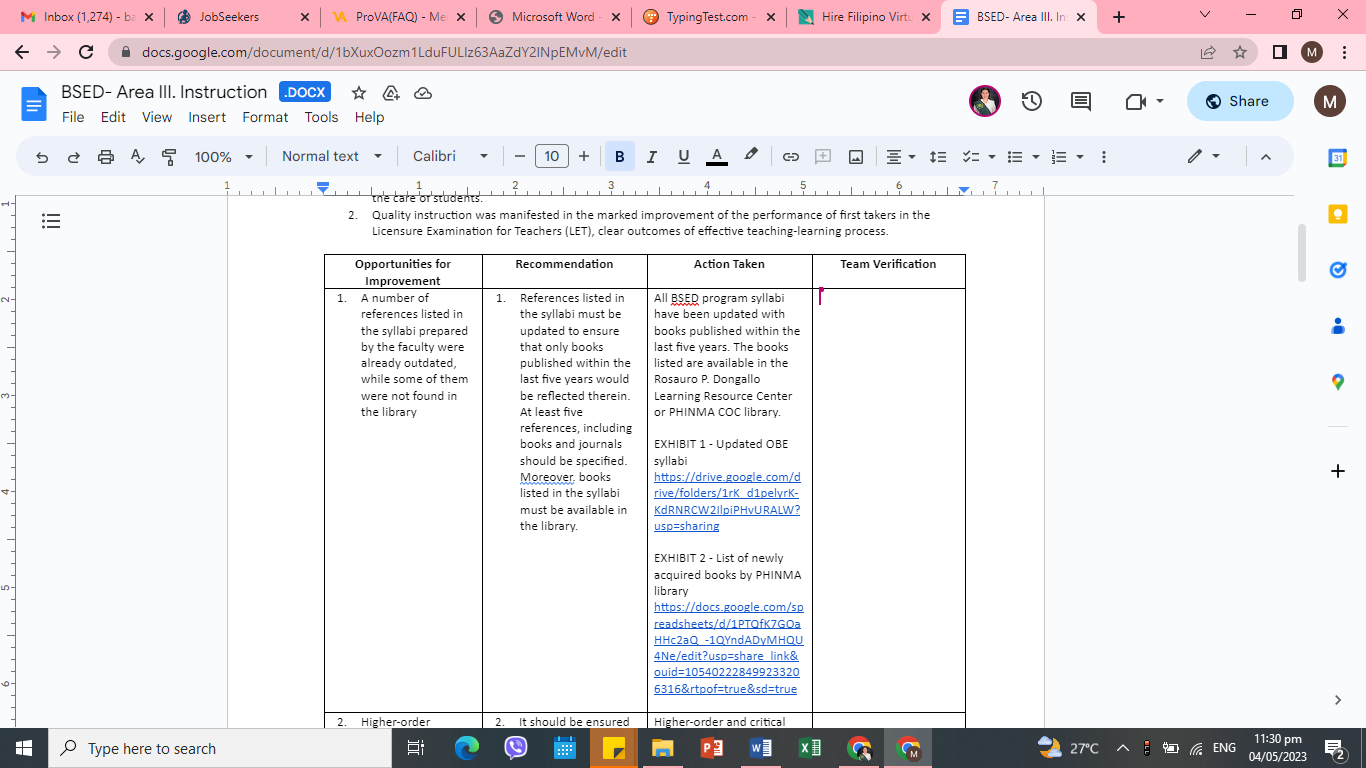
Task: Open the newly acquired books spreadsheet link
Action: click(x=728, y=648)
